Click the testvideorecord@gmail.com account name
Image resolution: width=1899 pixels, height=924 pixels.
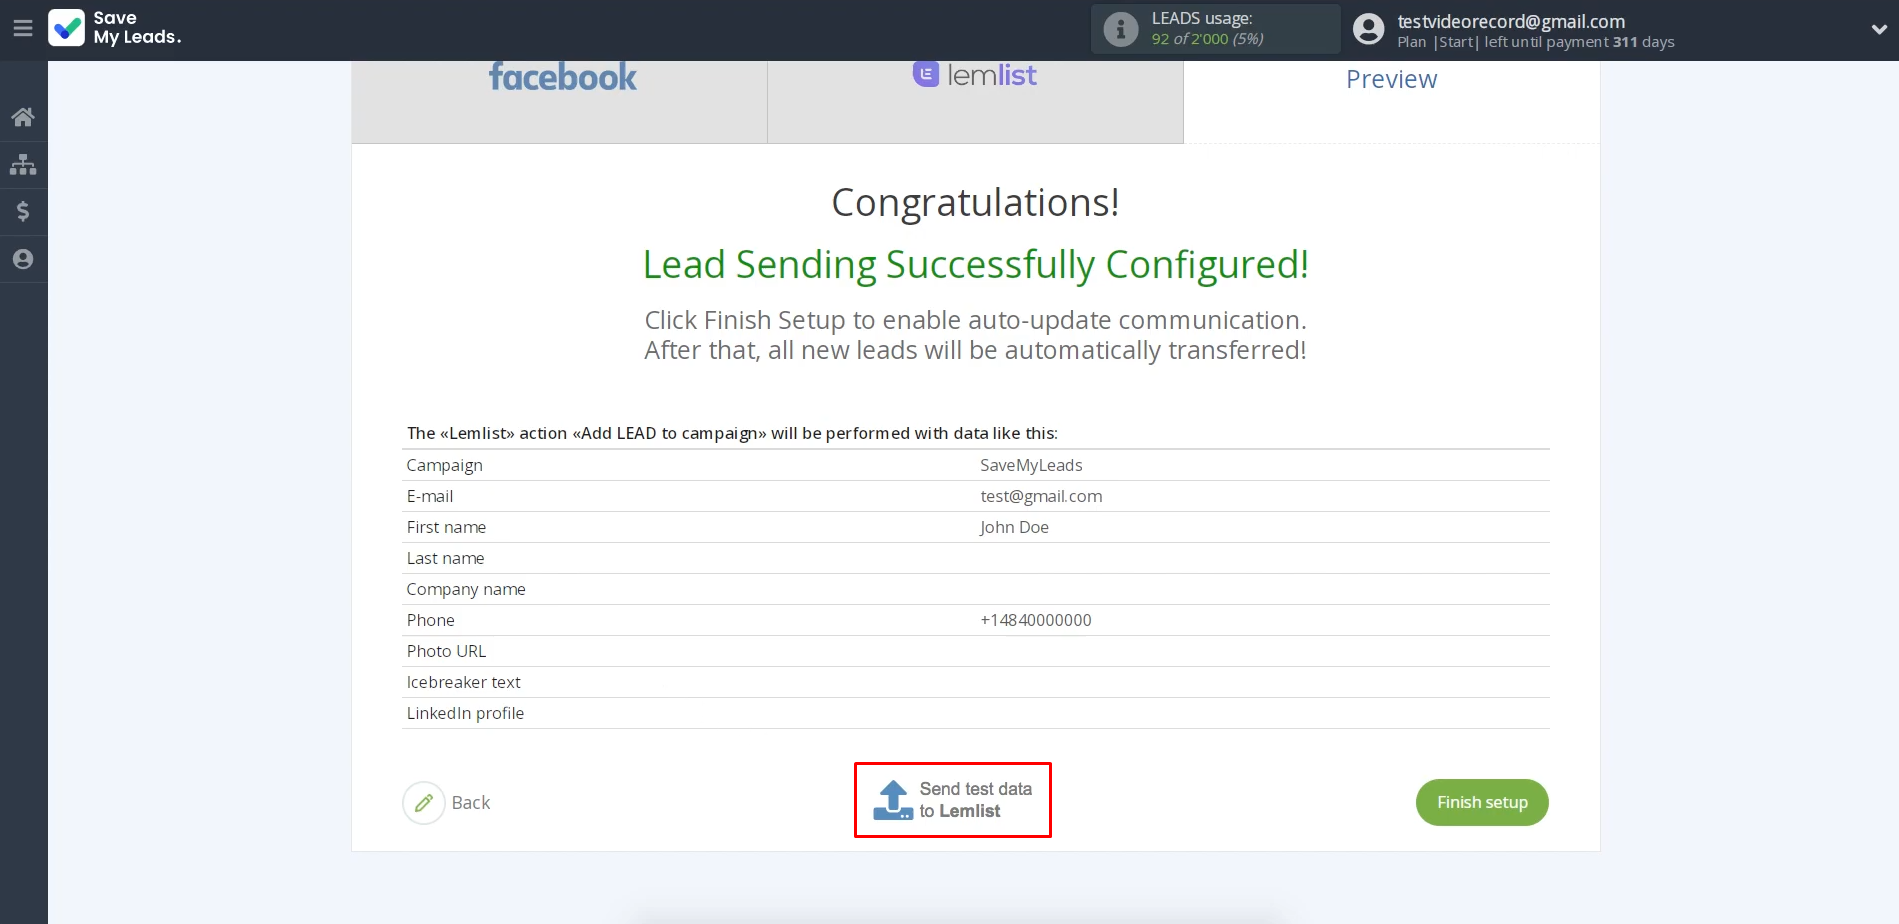(1511, 21)
